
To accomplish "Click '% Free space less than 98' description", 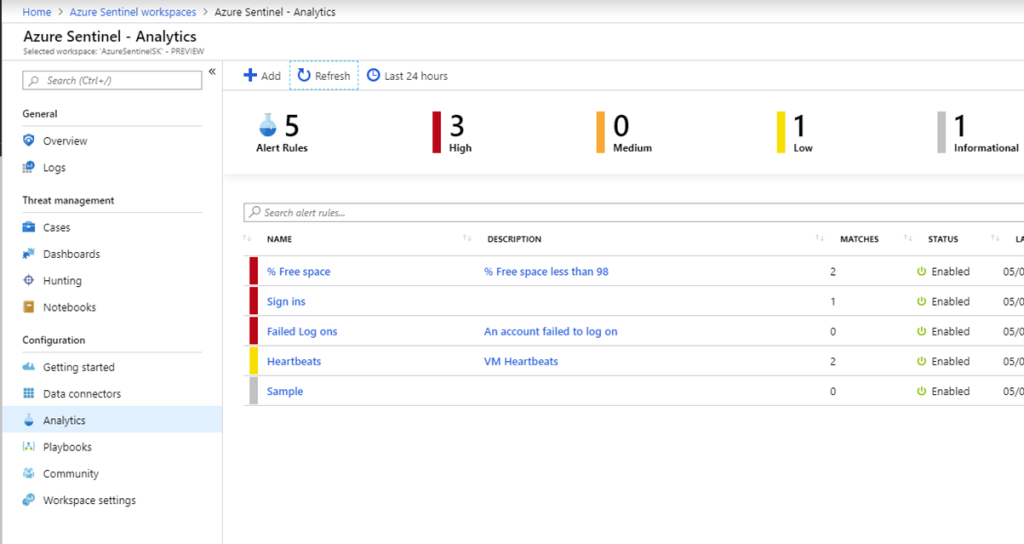I will pyautogui.click(x=546, y=271).
